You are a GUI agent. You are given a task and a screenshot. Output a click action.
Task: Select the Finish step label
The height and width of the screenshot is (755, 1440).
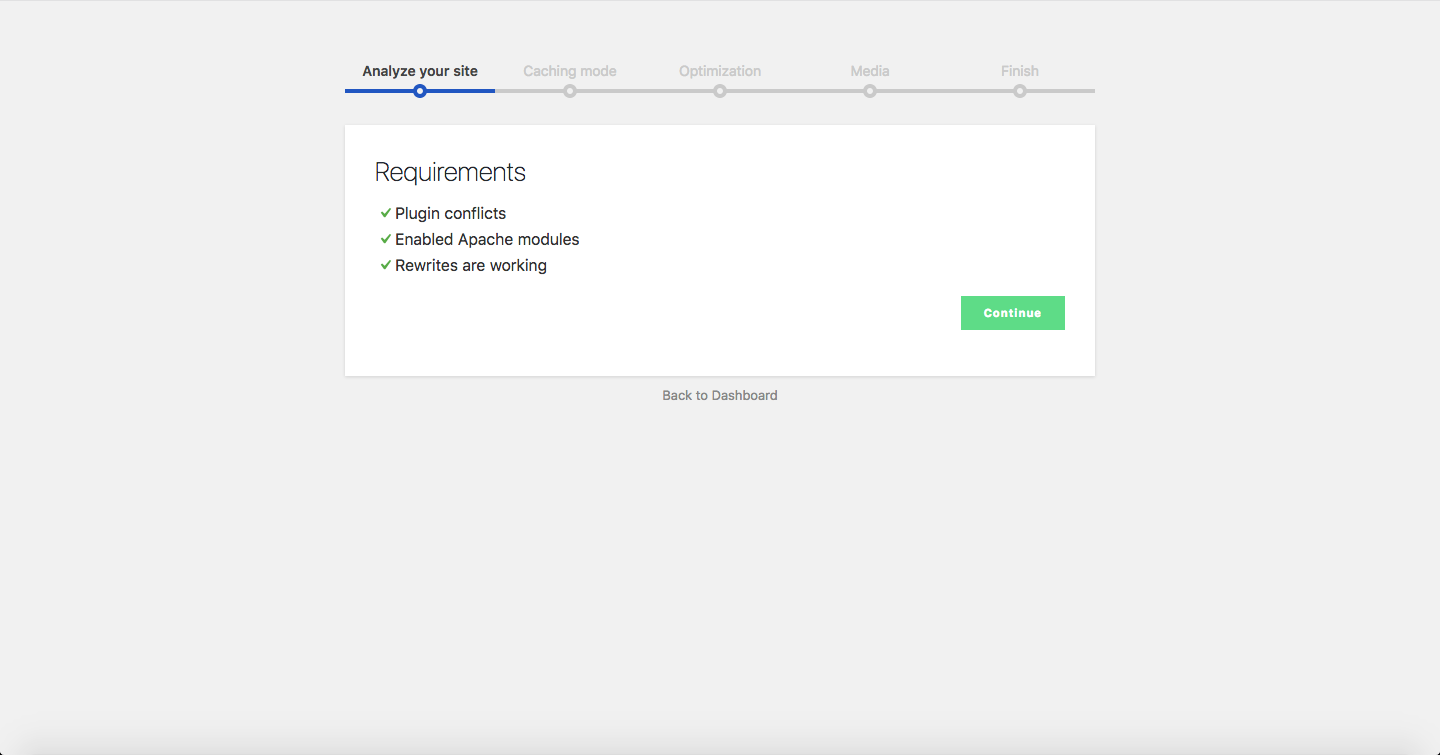(1020, 71)
